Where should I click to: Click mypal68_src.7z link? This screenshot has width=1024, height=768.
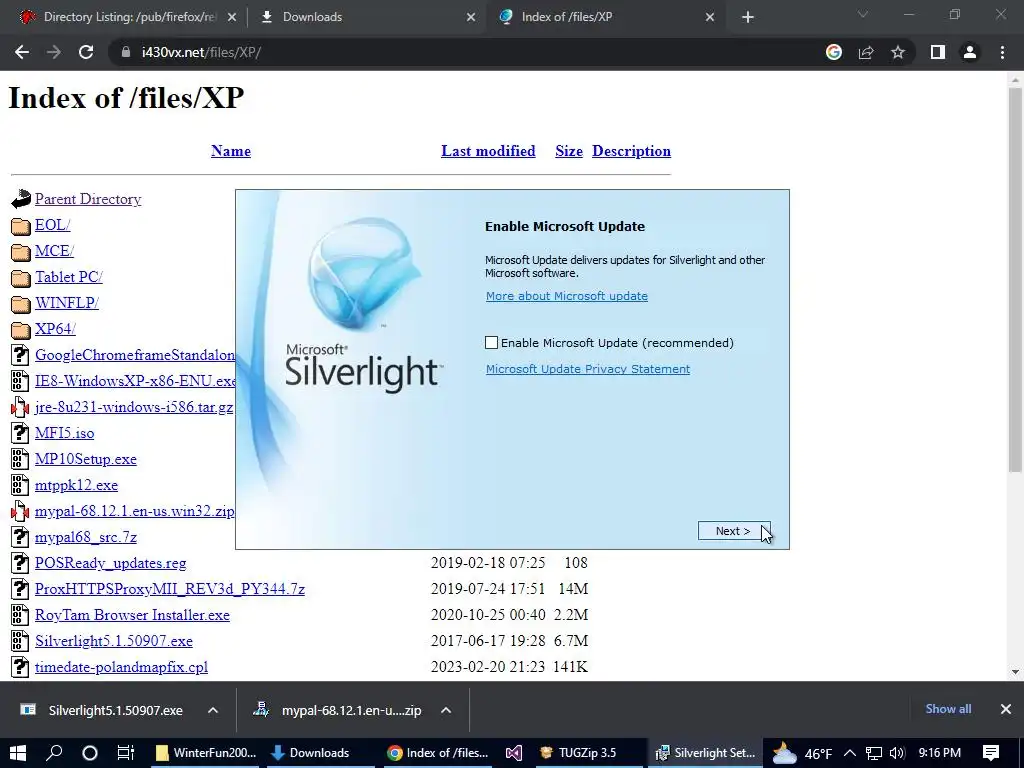coord(86,537)
